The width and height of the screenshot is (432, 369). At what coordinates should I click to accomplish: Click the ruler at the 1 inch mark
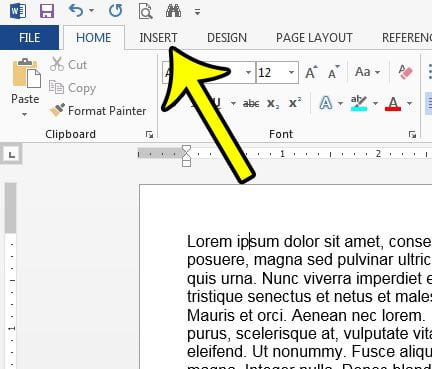[282, 154]
